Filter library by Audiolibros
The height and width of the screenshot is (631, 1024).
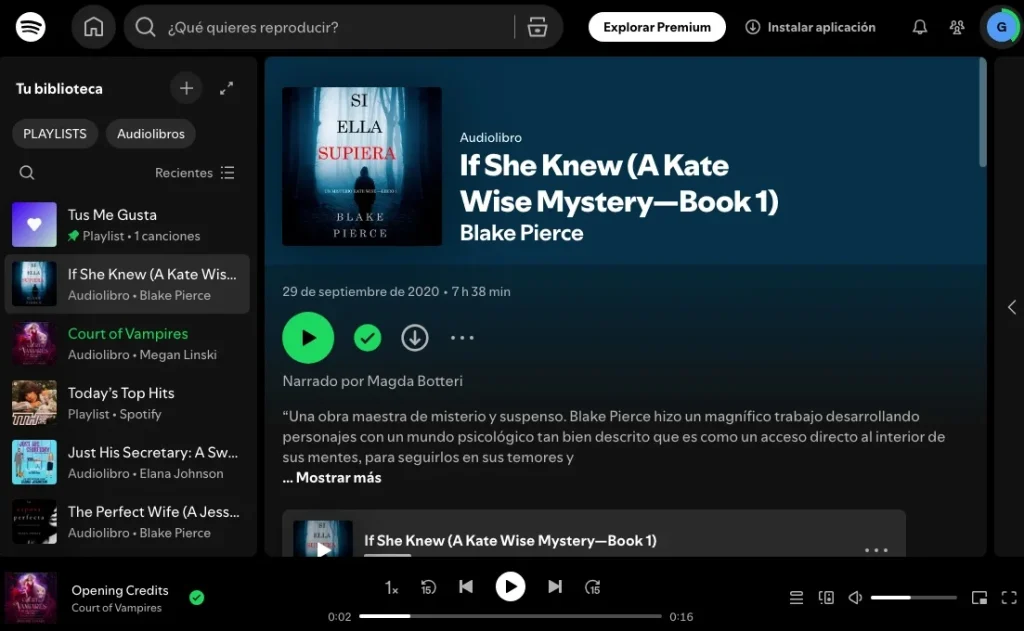(x=151, y=134)
